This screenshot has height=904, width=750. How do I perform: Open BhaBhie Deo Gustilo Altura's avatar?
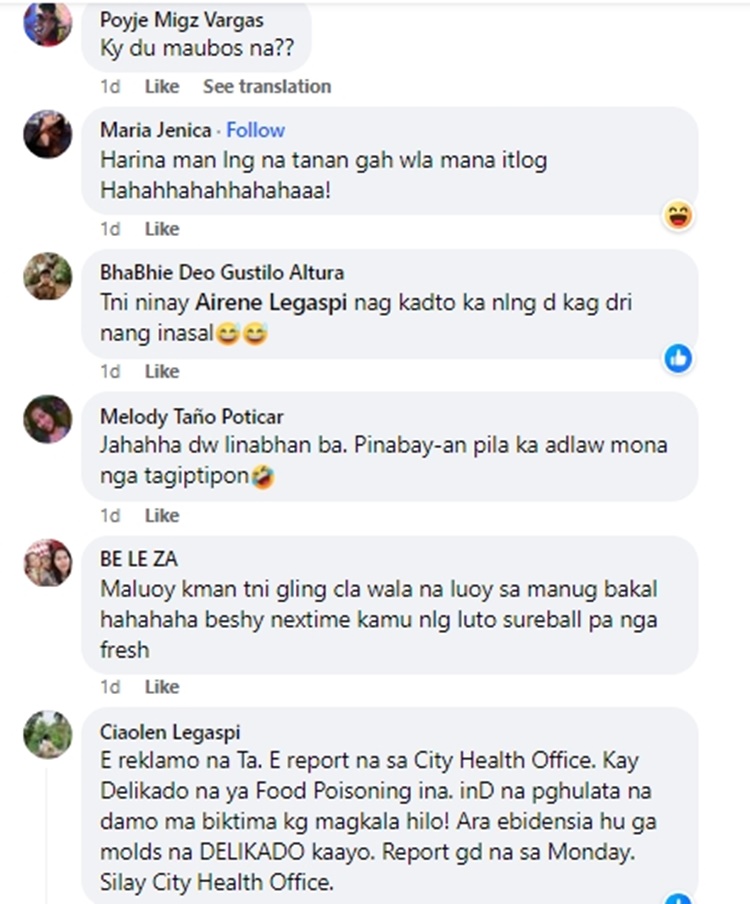(x=47, y=276)
